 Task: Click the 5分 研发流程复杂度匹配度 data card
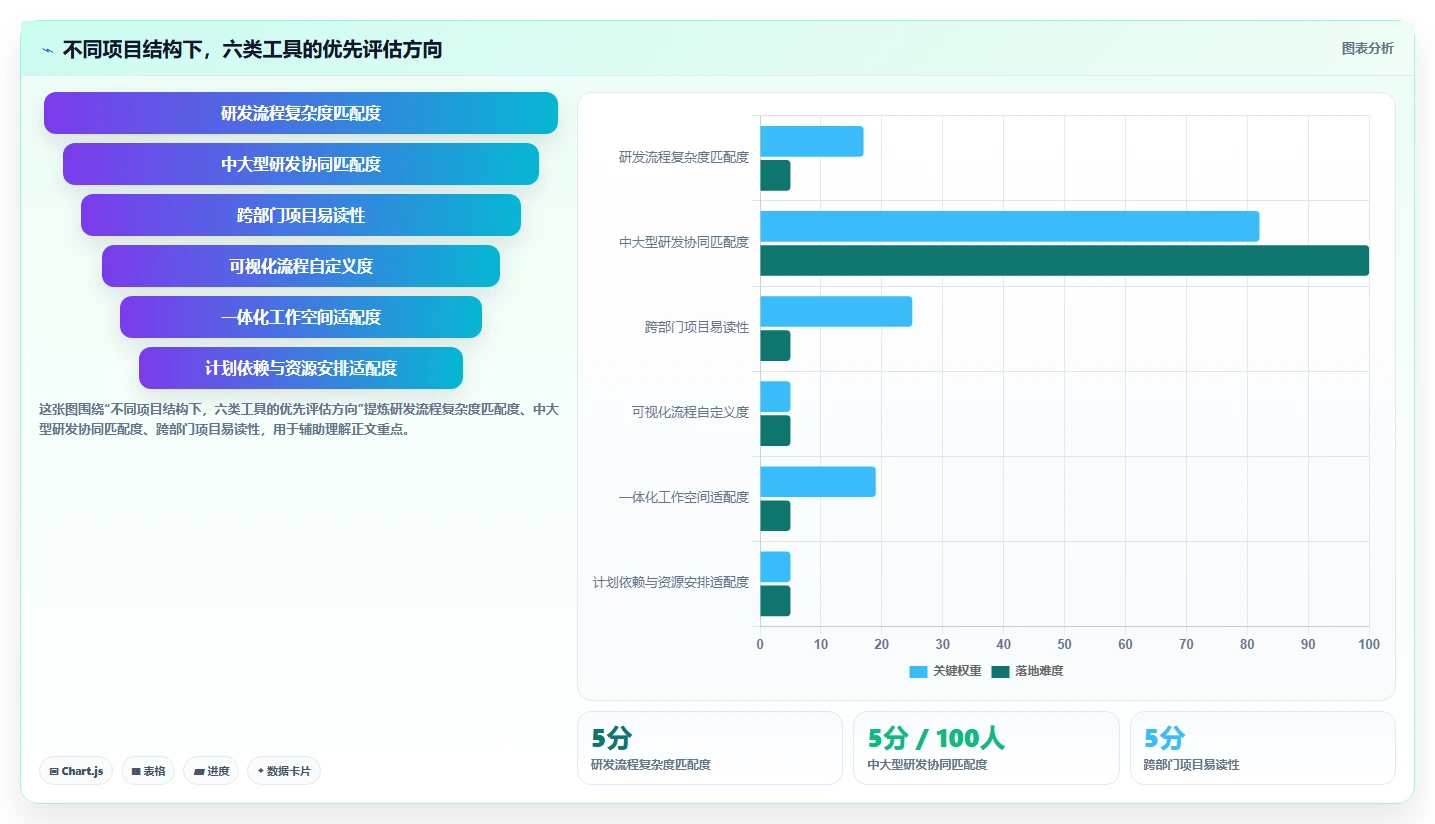point(710,748)
